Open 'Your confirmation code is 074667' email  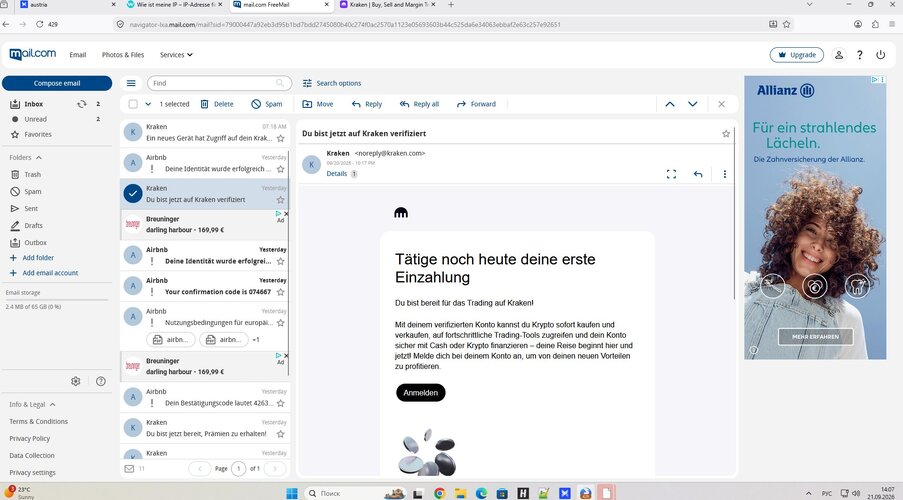click(x=204, y=286)
